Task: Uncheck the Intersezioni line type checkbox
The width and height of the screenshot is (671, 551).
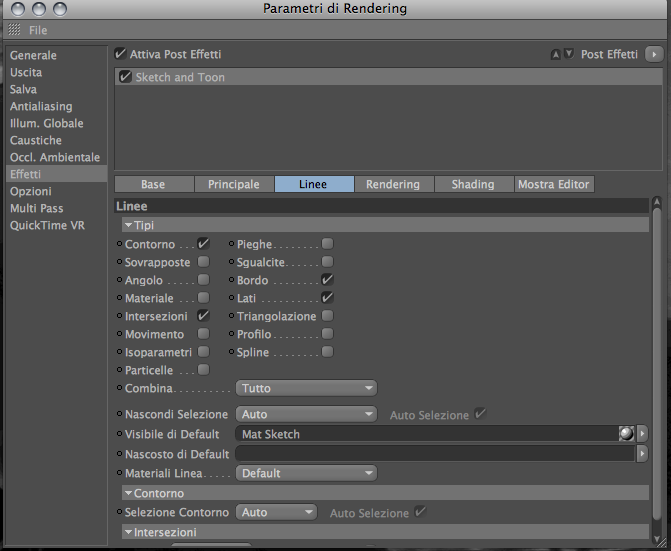Action: 203,315
